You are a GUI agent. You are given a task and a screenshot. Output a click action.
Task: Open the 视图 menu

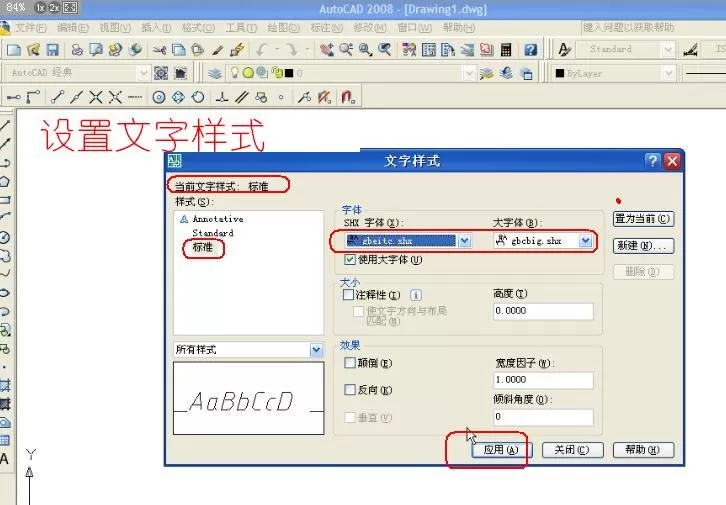[115, 28]
